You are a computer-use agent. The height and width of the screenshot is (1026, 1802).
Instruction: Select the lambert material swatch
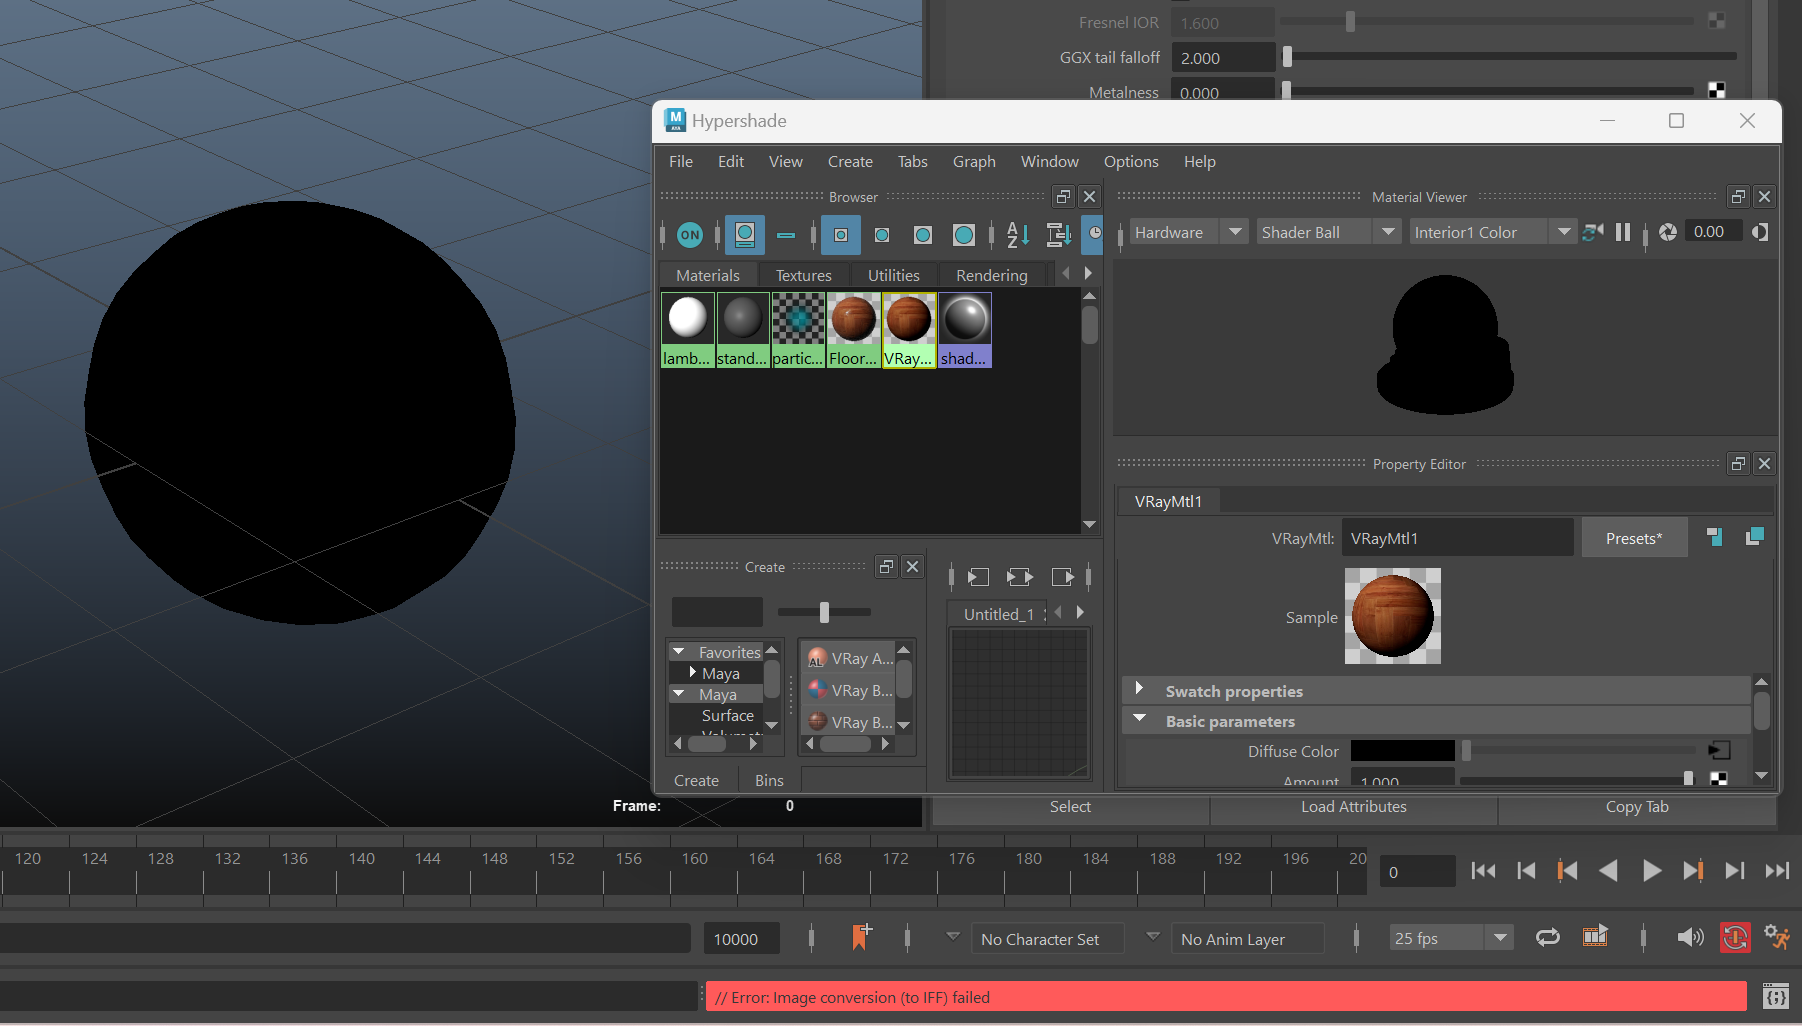pyautogui.click(x=688, y=330)
